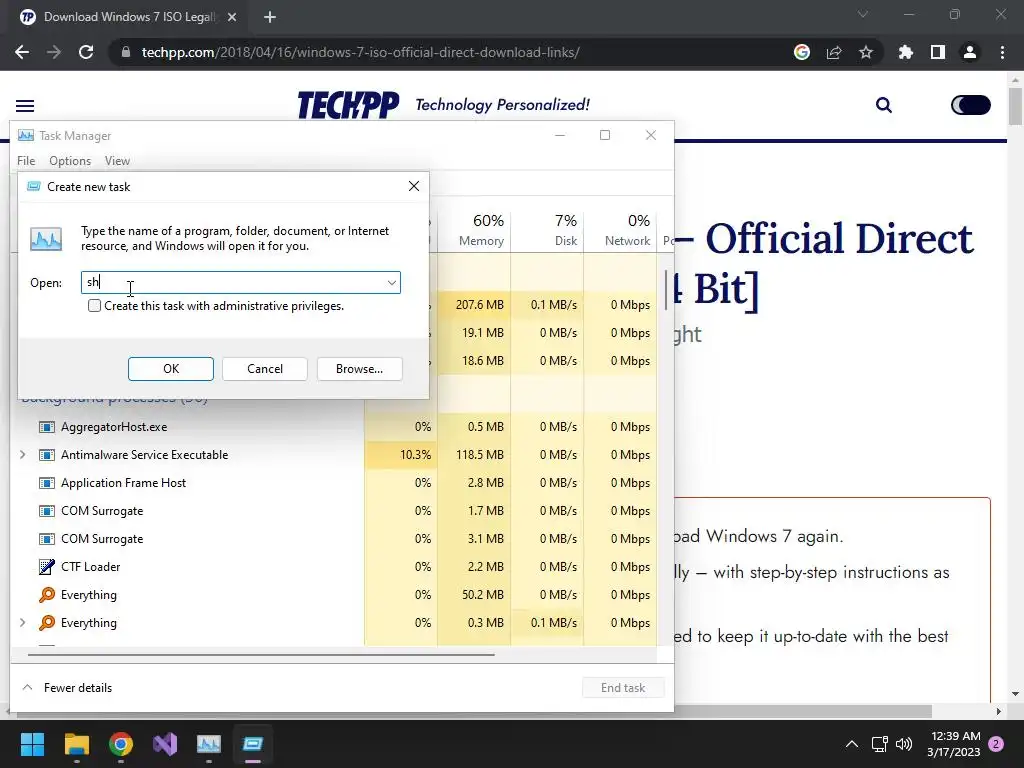Click the 10.3% CPU cell
The width and height of the screenshot is (1024, 768).
coord(401,455)
